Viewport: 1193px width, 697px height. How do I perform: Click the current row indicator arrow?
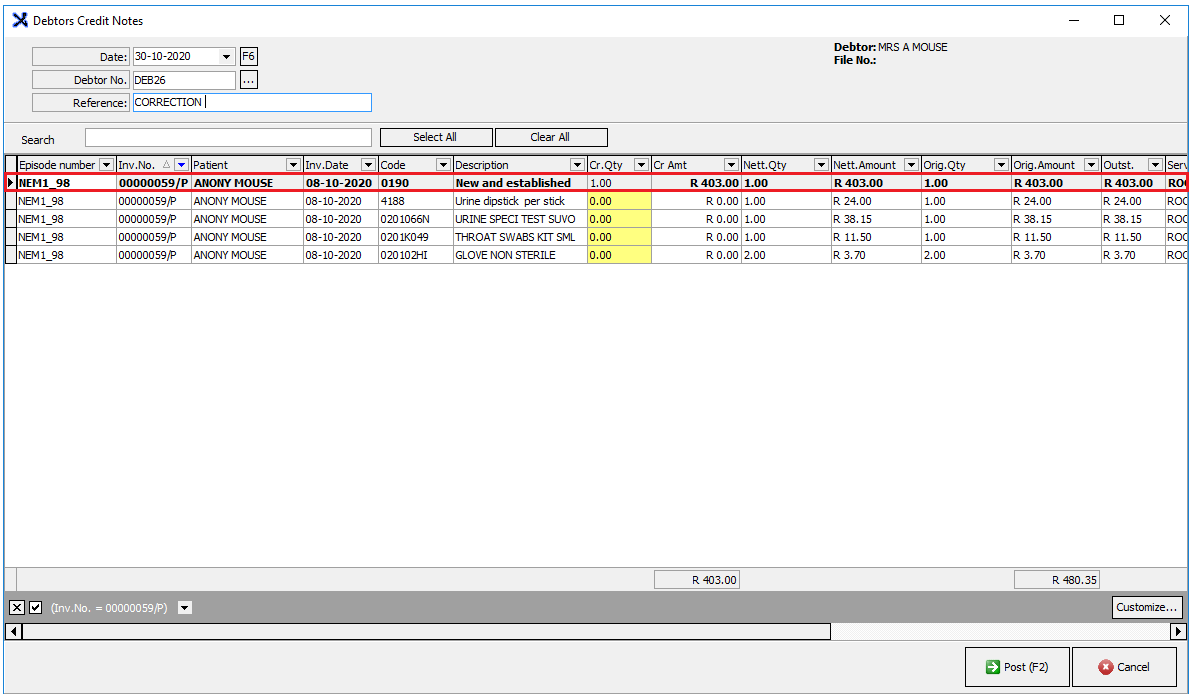[x=11, y=183]
